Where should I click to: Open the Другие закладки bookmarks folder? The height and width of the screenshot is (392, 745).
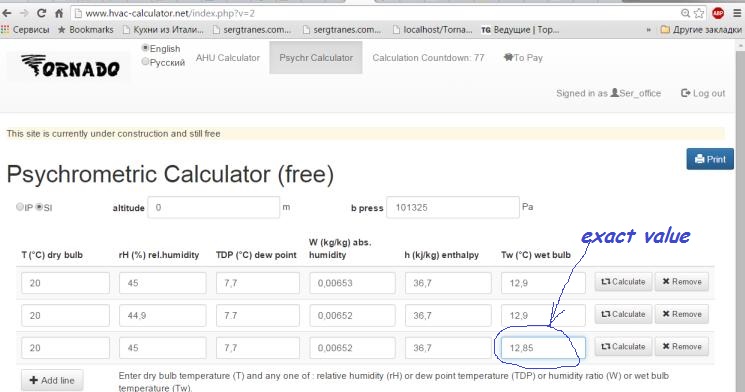701,29
